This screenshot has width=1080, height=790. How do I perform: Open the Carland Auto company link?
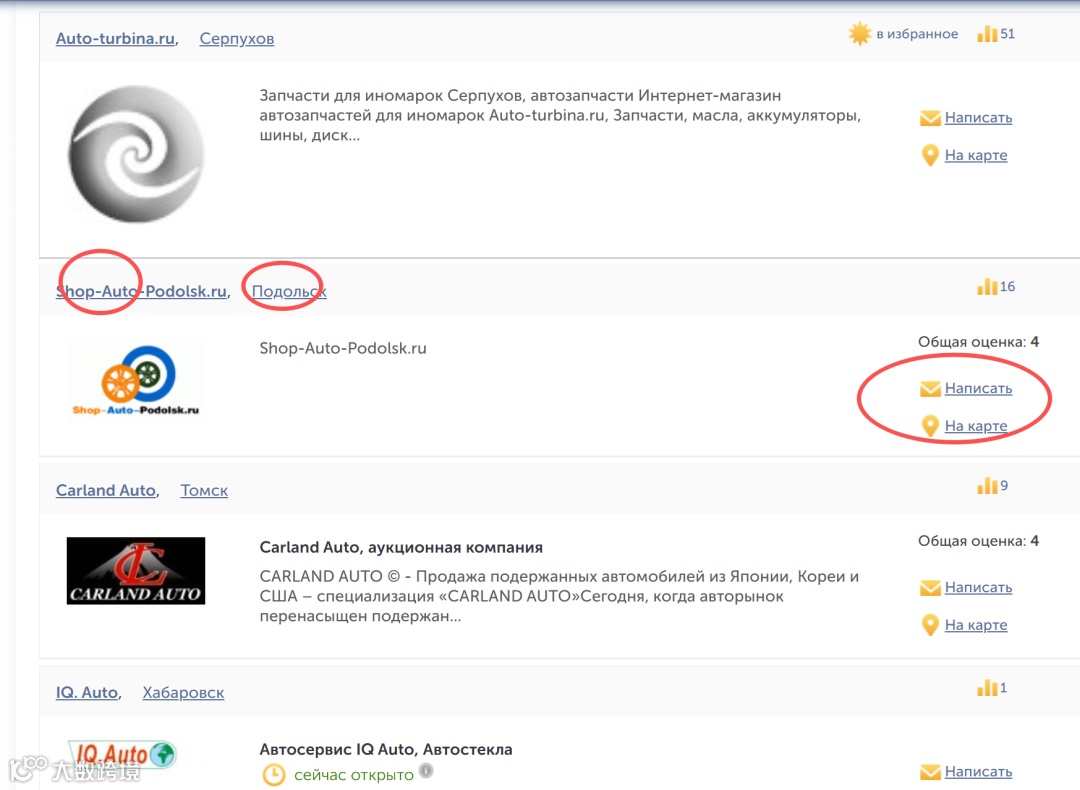click(x=105, y=490)
